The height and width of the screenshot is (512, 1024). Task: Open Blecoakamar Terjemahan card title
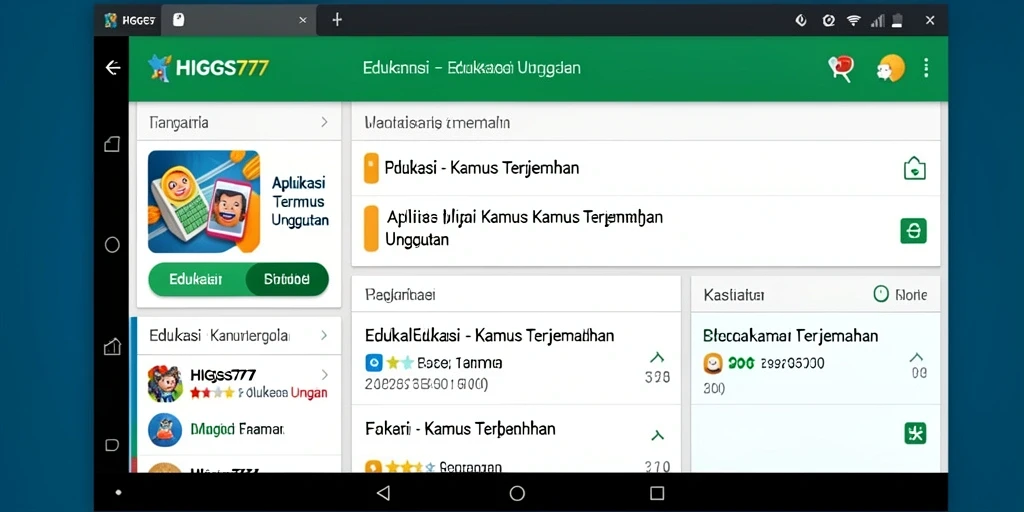pyautogui.click(x=790, y=336)
